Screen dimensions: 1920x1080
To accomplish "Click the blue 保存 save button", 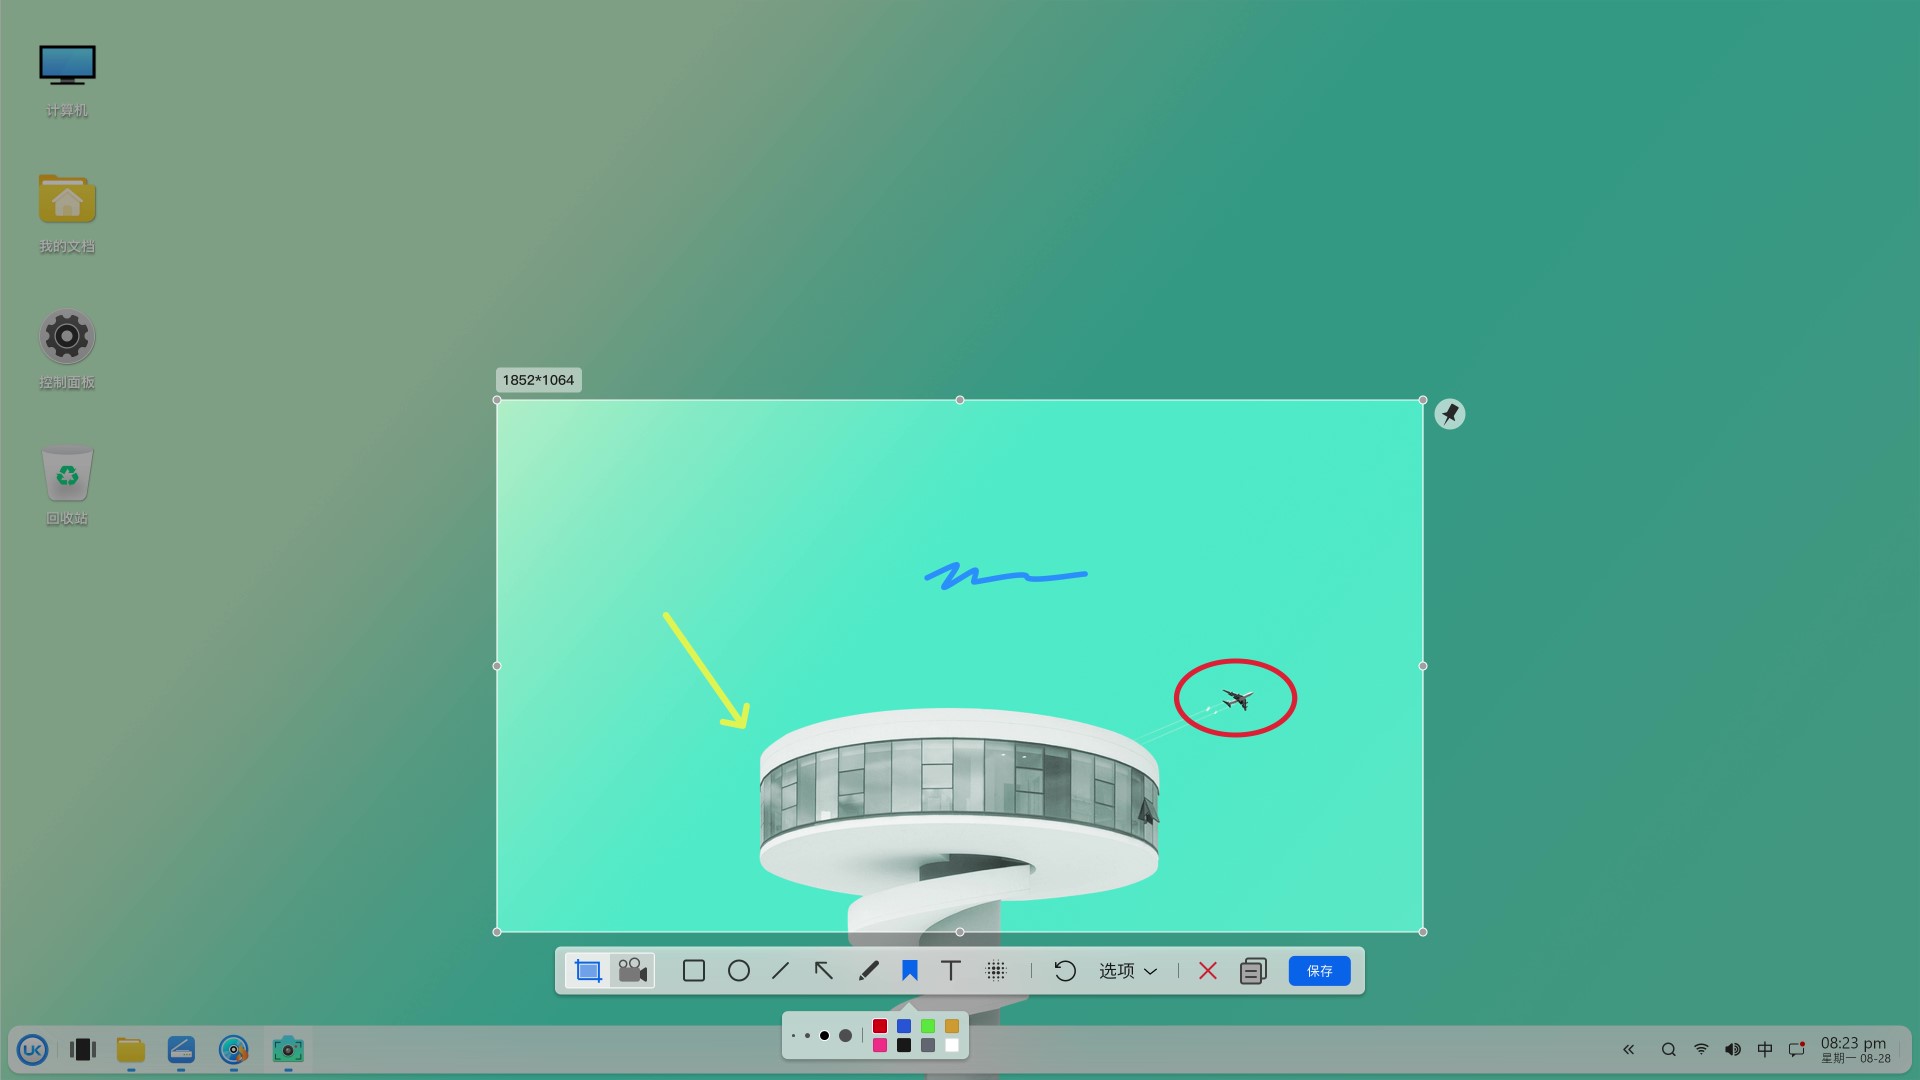I will pos(1319,971).
